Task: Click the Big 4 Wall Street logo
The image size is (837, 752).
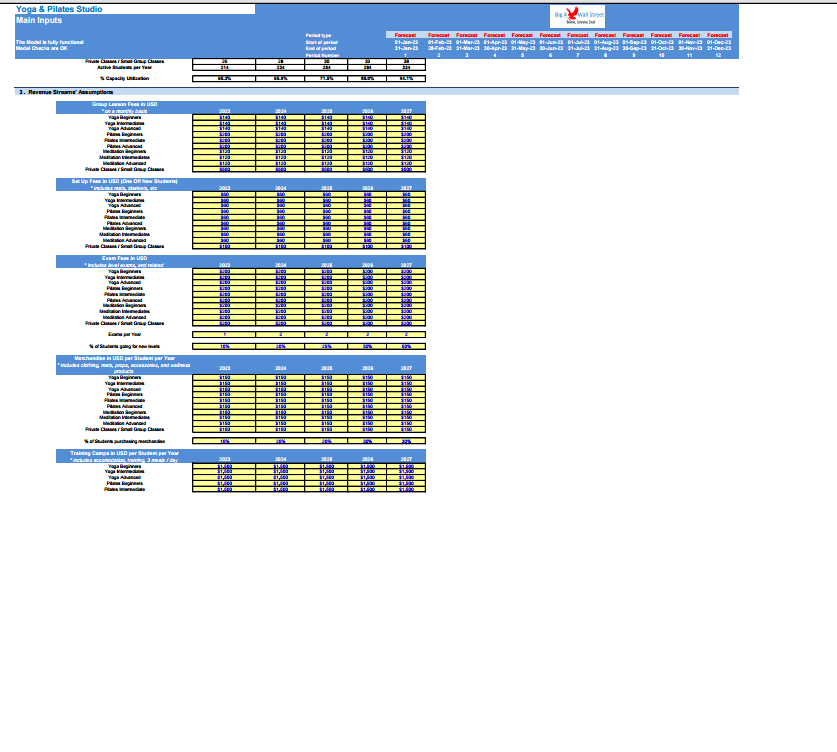Action: coord(578,16)
